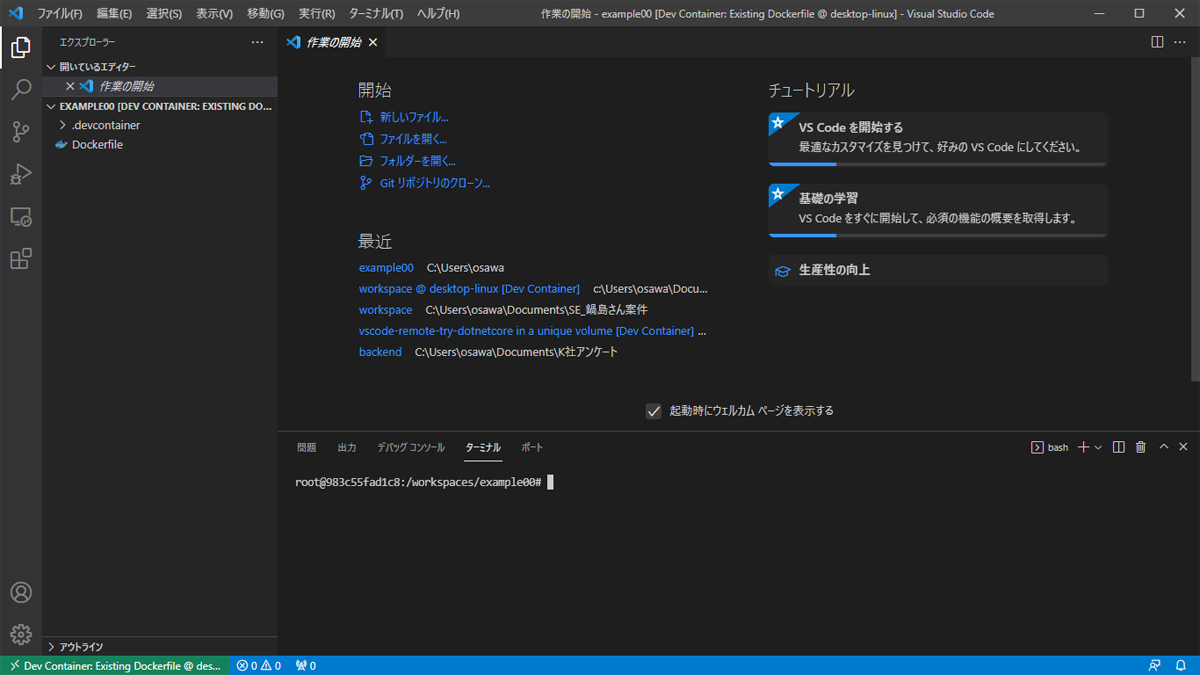Open the feedback icon in status bar
This screenshot has width=1200, height=675.
point(1155,665)
